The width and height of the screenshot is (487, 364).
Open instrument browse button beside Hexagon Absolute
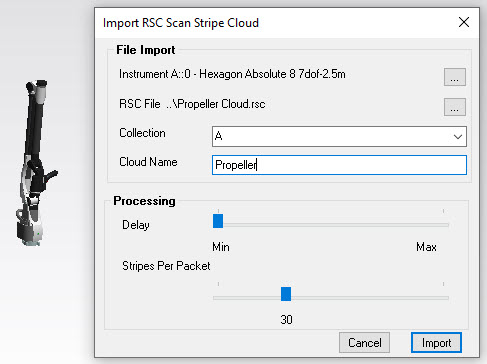click(x=455, y=77)
